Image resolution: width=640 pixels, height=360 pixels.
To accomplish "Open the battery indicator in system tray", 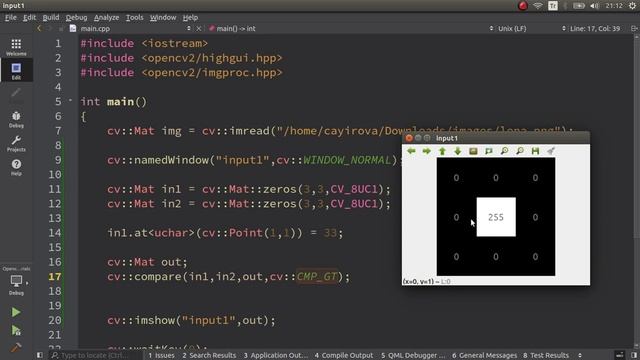I will point(579,6).
